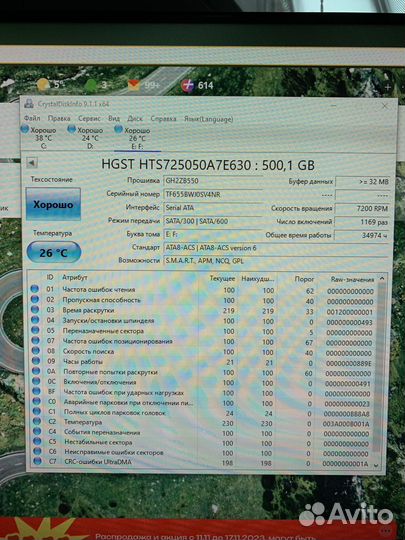Click the raw value 0000000889E

click(349, 364)
